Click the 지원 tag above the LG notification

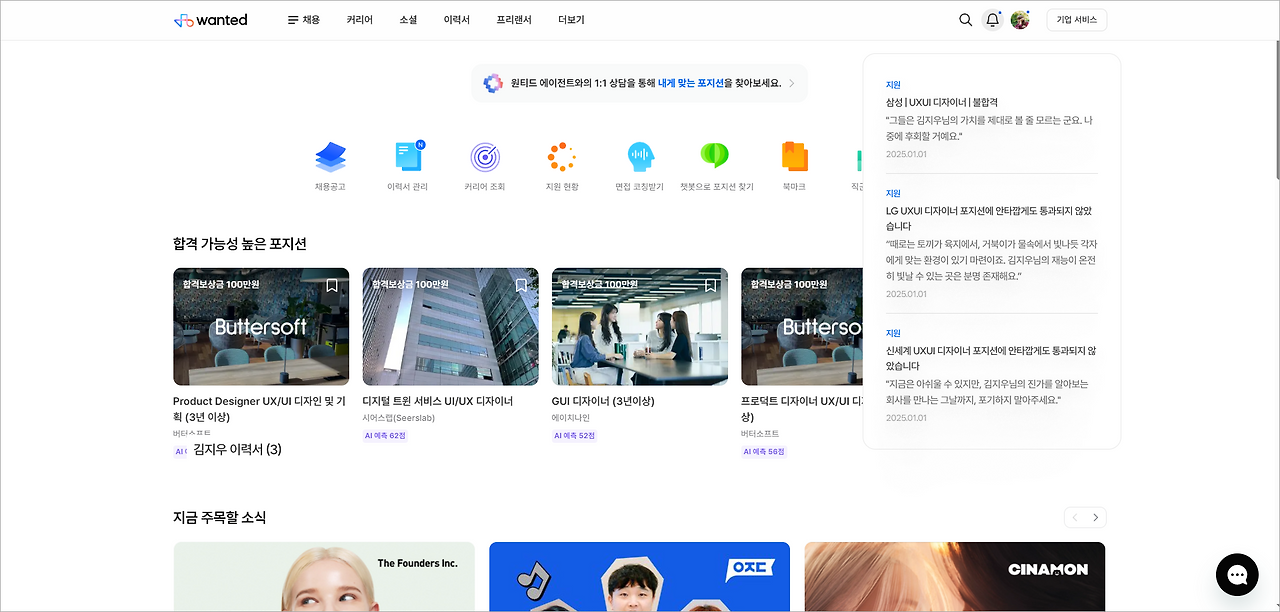tap(893, 193)
